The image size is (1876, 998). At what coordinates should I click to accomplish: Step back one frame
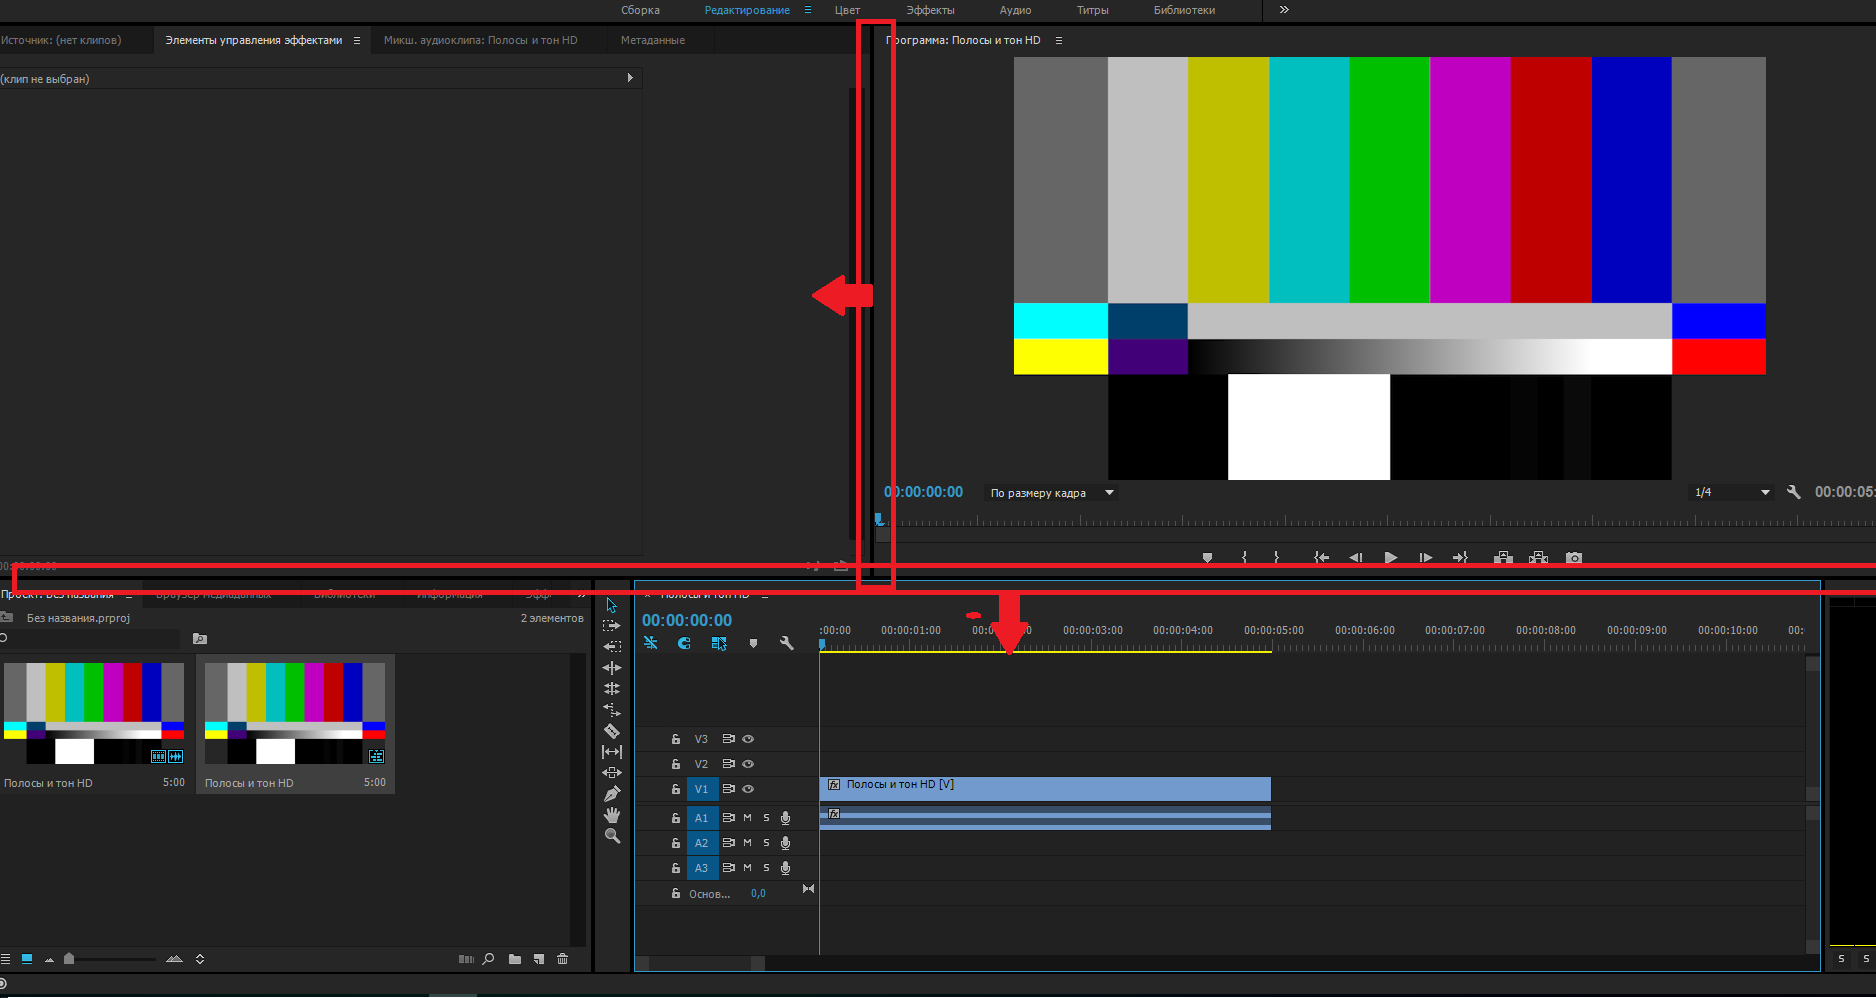pos(1356,558)
